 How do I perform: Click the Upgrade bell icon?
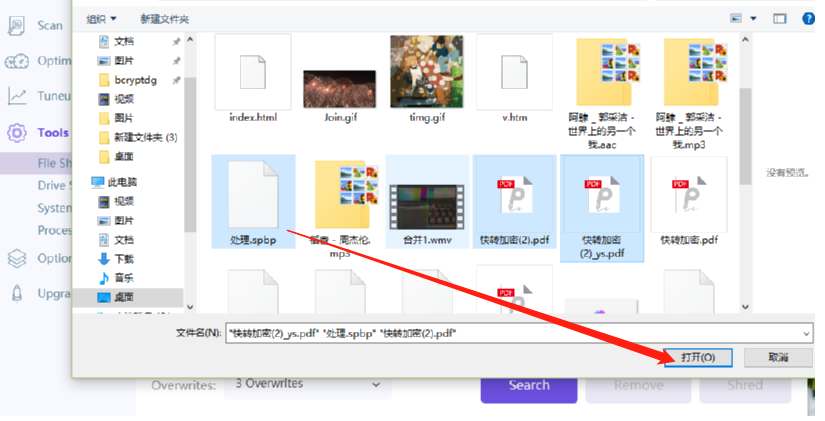coord(17,293)
